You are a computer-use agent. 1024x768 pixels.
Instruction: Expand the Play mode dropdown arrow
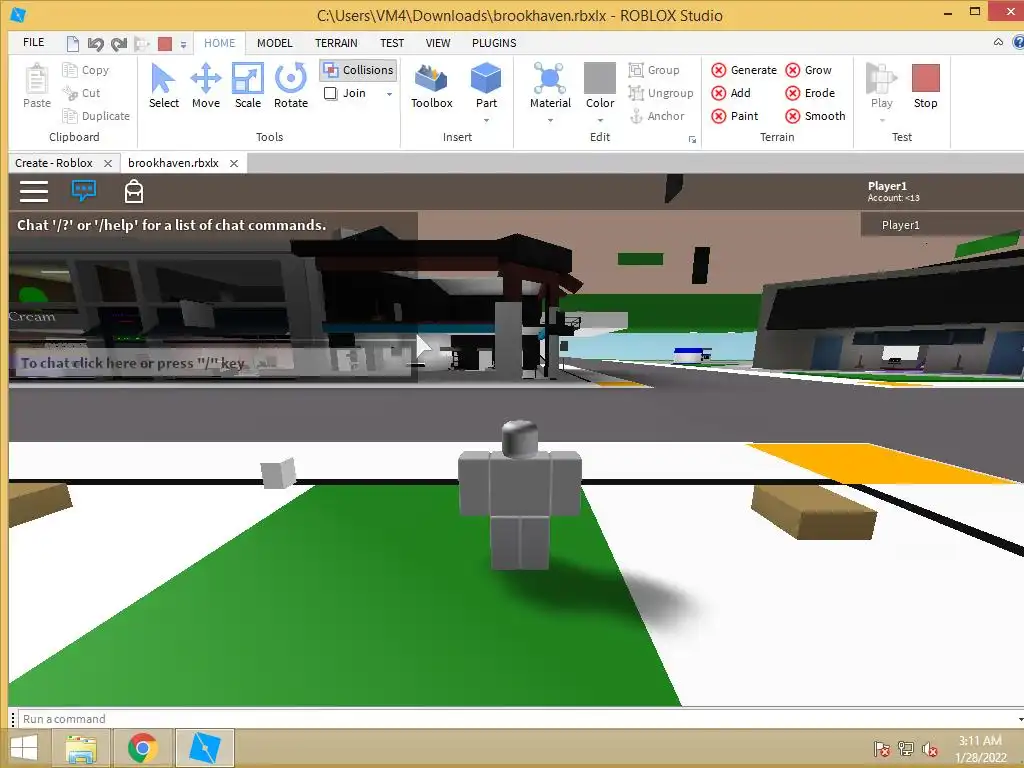click(882, 121)
